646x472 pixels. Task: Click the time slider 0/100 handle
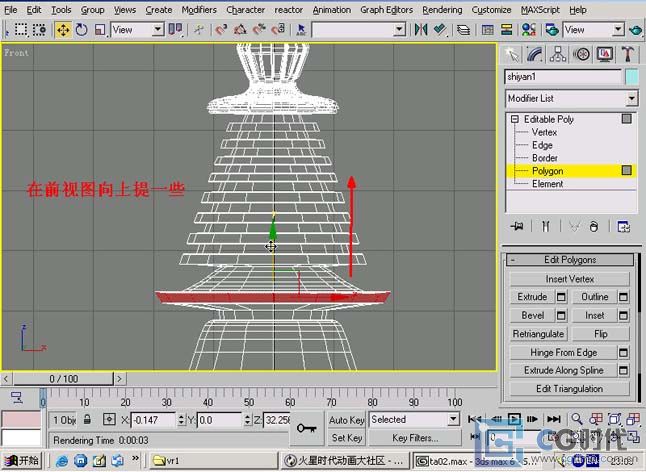coord(63,379)
